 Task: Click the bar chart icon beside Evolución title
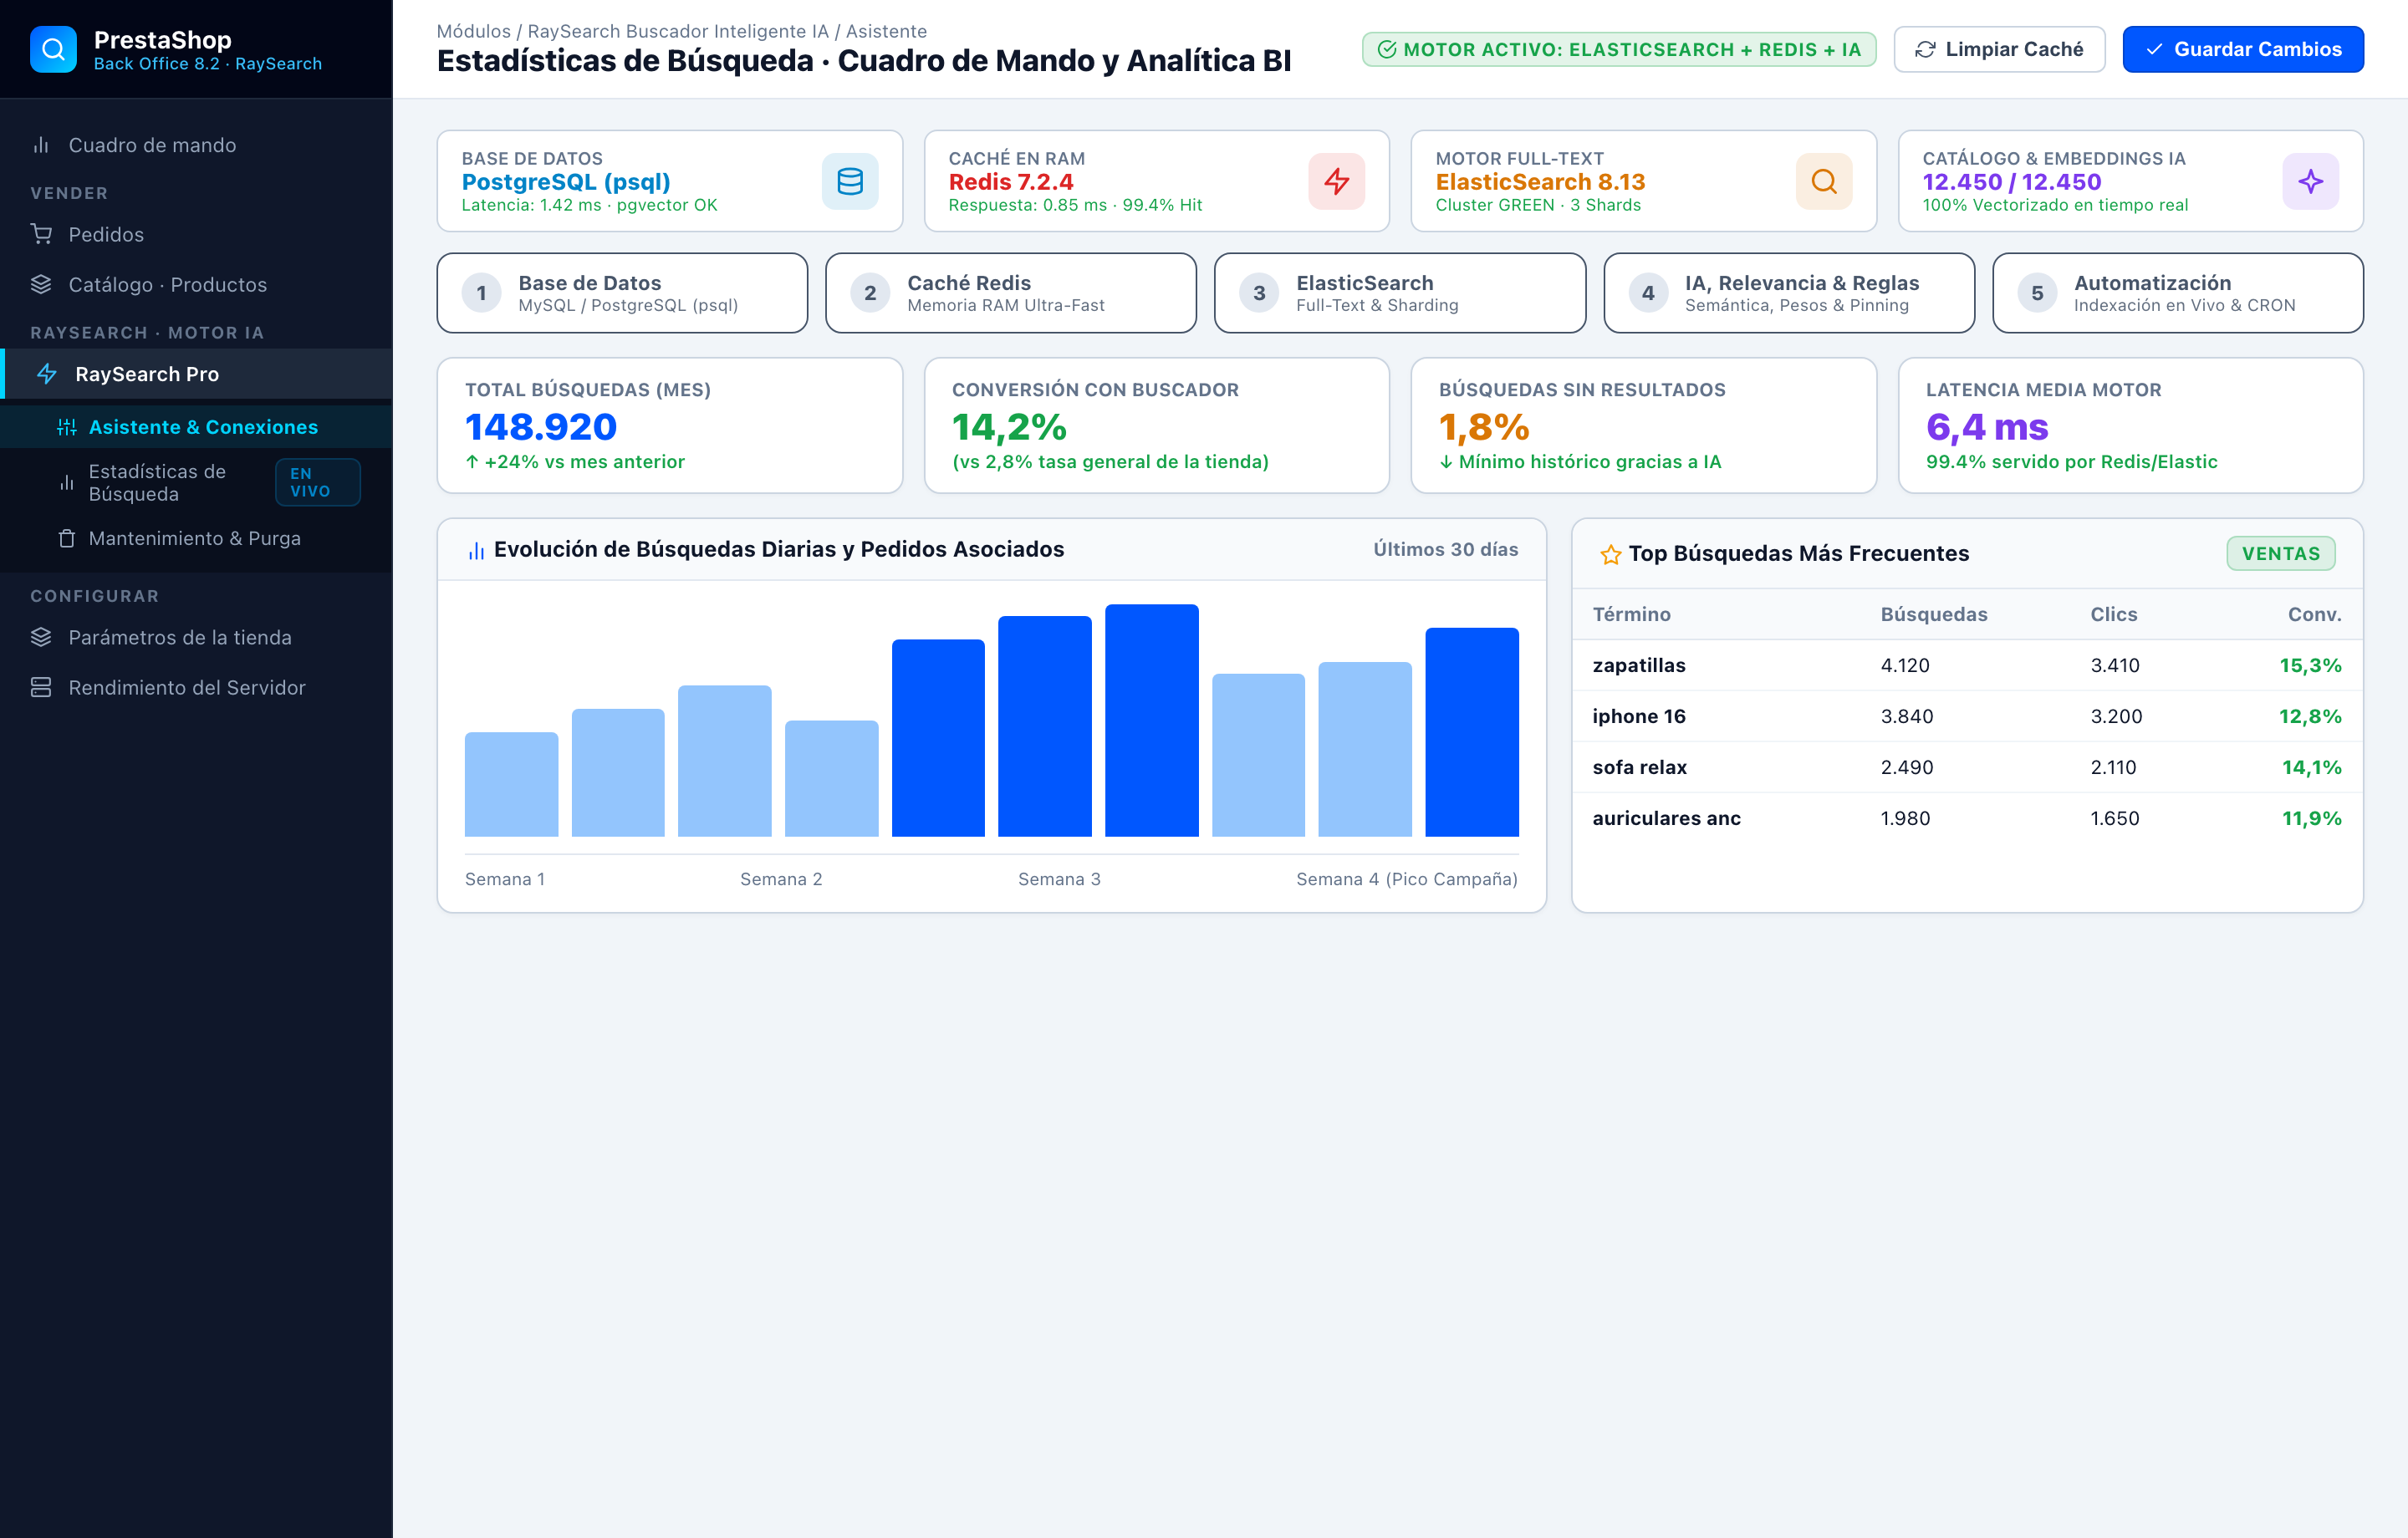coord(476,550)
